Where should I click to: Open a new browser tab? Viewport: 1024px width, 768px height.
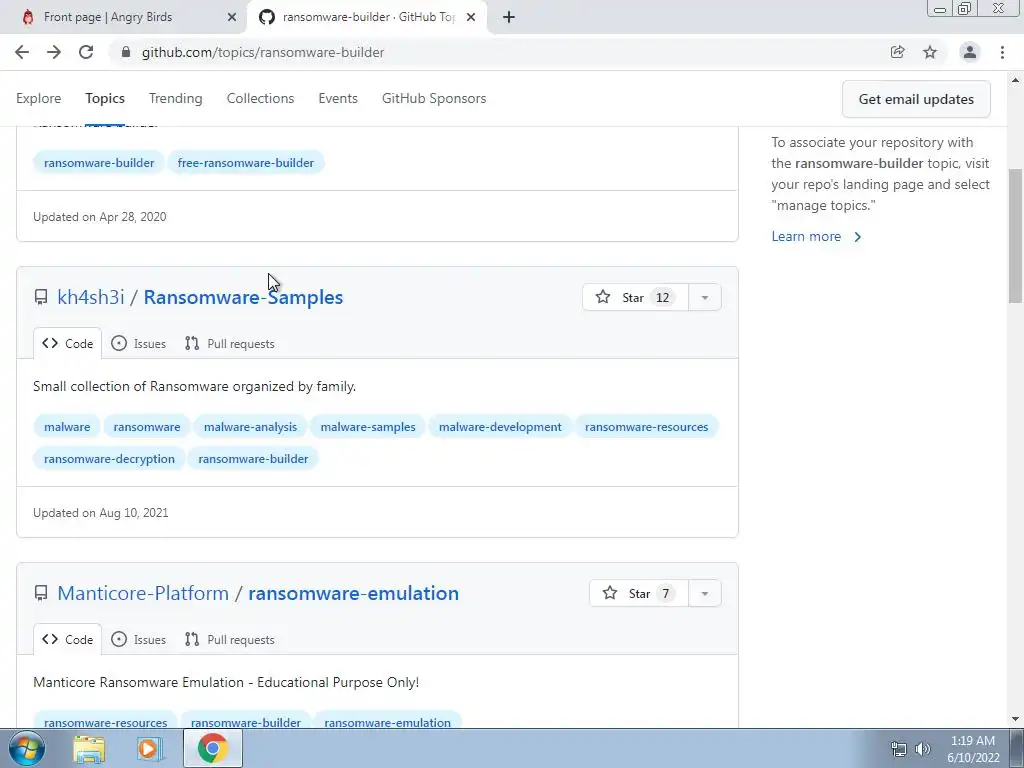pyautogui.click(x=509, y=17)
